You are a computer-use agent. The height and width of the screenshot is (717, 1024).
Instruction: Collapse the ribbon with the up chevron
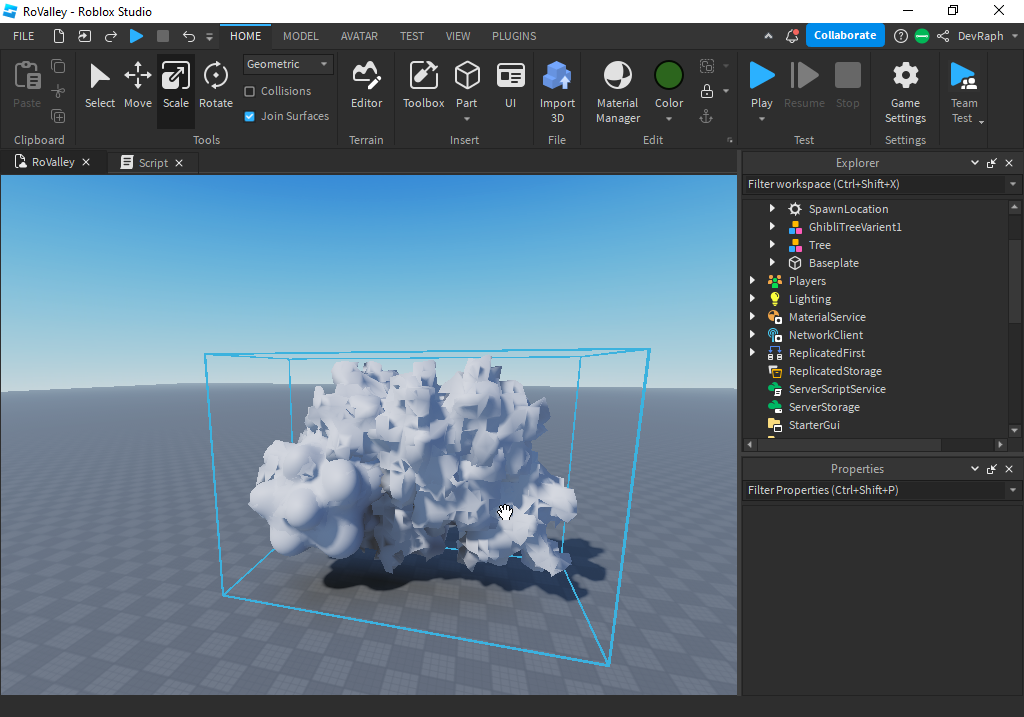click(769, 36)
